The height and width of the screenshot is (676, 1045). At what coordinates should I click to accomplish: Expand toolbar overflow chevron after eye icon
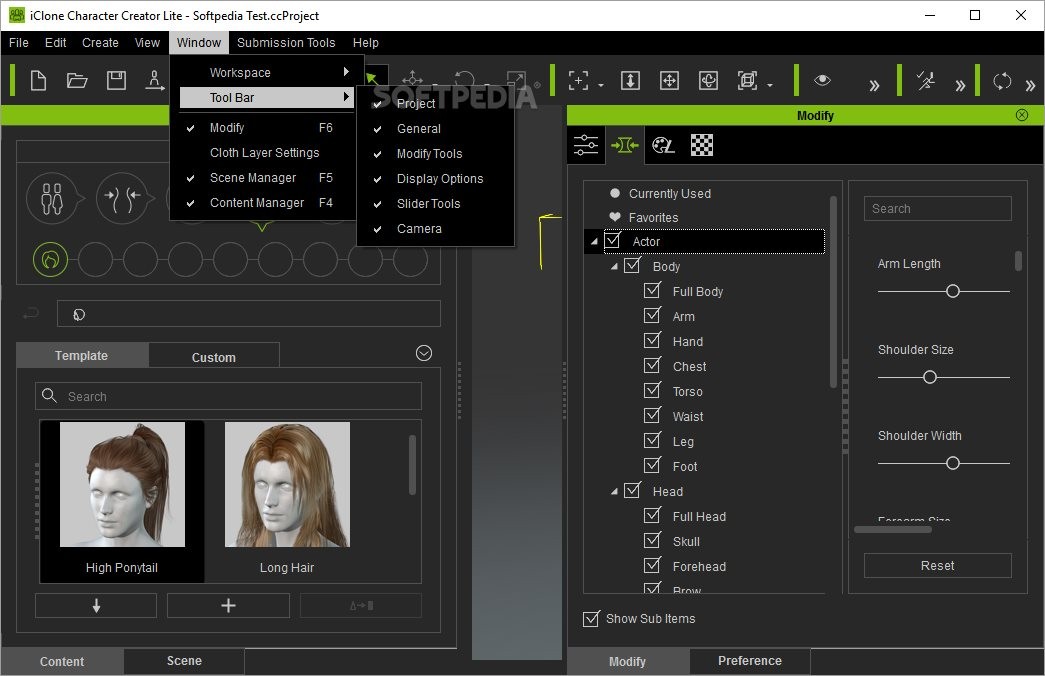click(x=874, y=85)
